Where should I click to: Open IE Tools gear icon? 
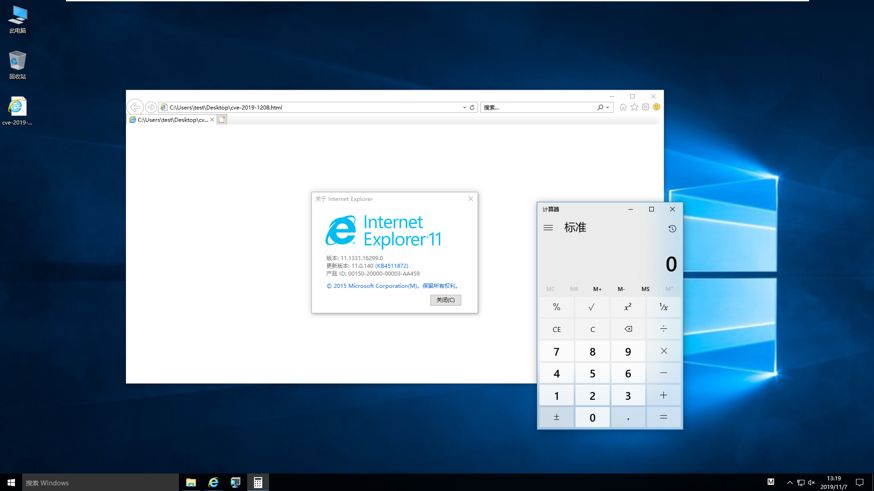[646, 107]
